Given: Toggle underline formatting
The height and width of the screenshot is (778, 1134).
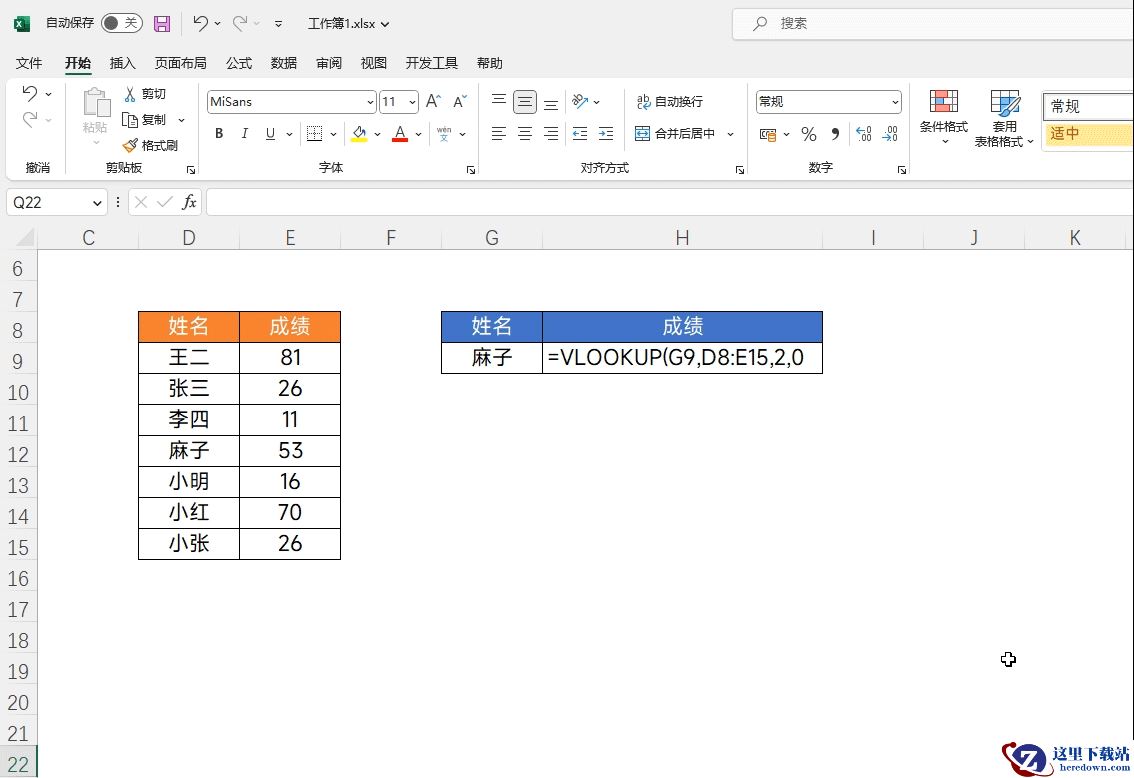Looking at the screenshot, I should pyautogui.click(x=270, y=134).
